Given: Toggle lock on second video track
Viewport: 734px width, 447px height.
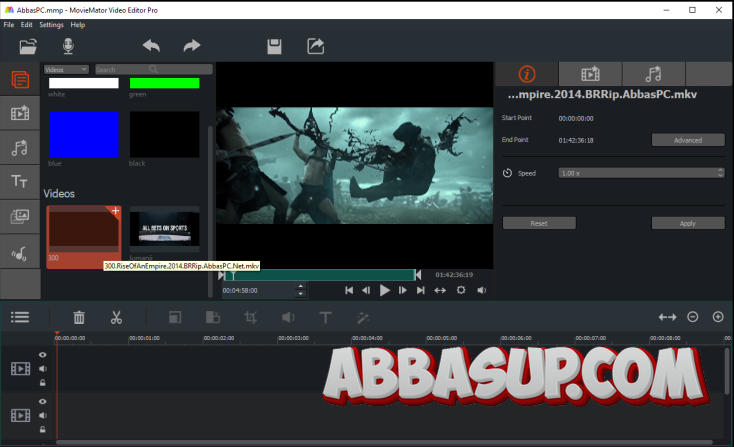Looking at the screenshot, I should (x=43, y=430).
